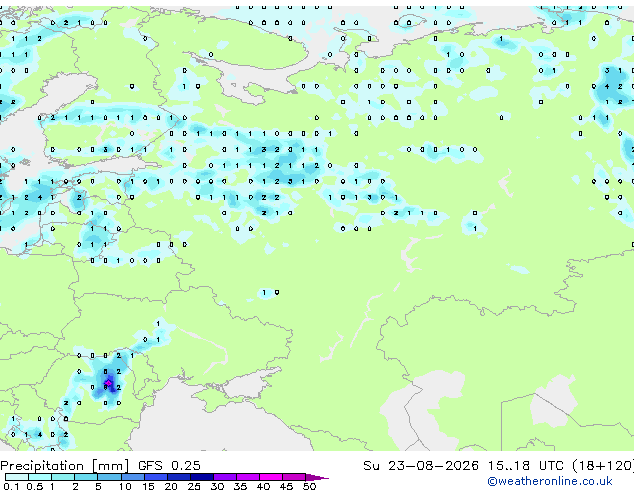Click the '15..18 UTC' time label
Screen dimensions: 634x490
click(x=526, y=466)
